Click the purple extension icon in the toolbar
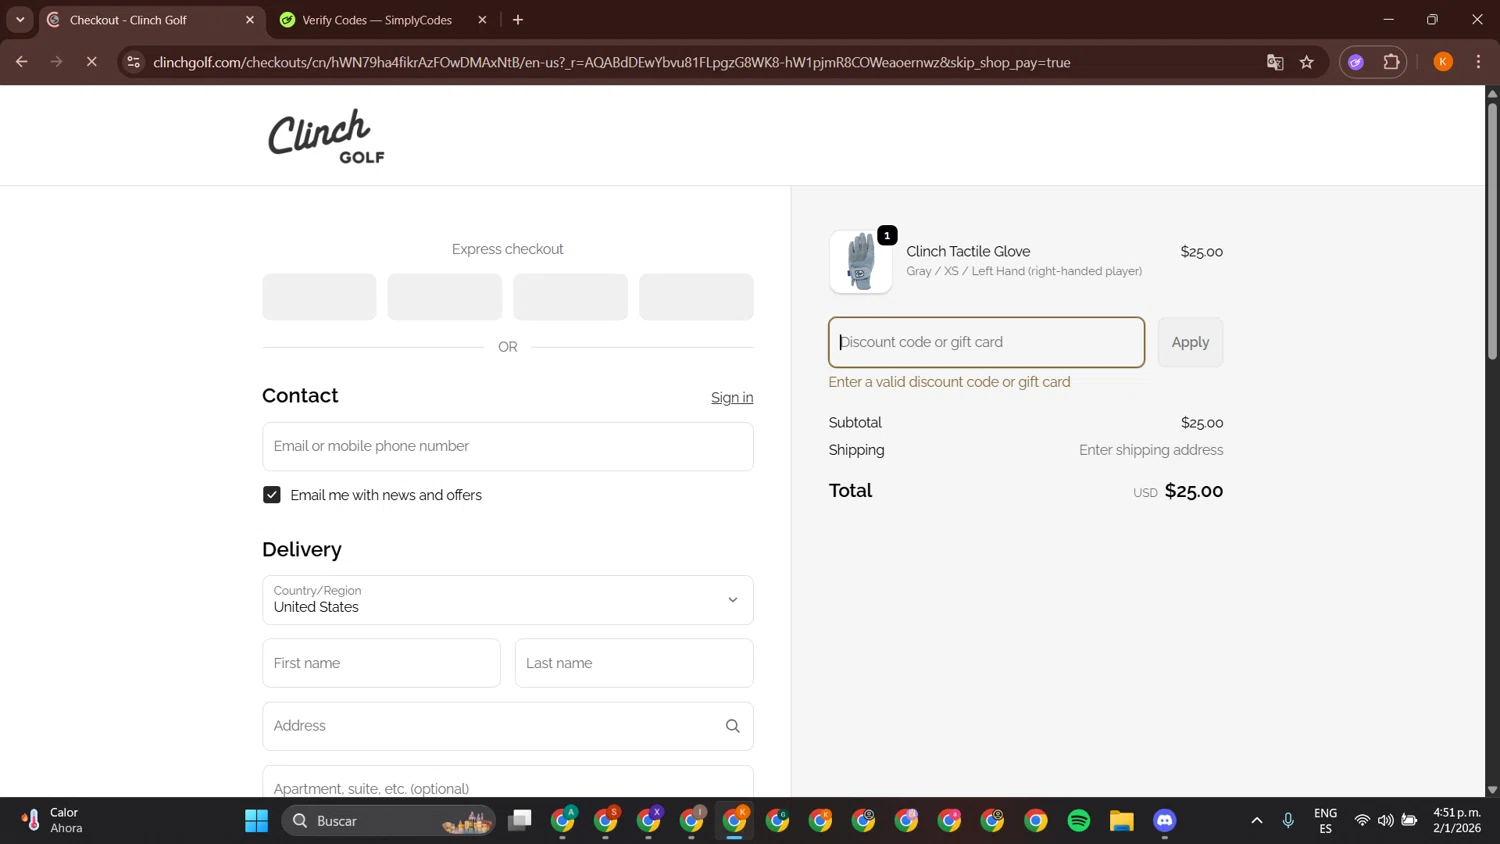The image size is (1500, 844). [x=1356, y=62]
